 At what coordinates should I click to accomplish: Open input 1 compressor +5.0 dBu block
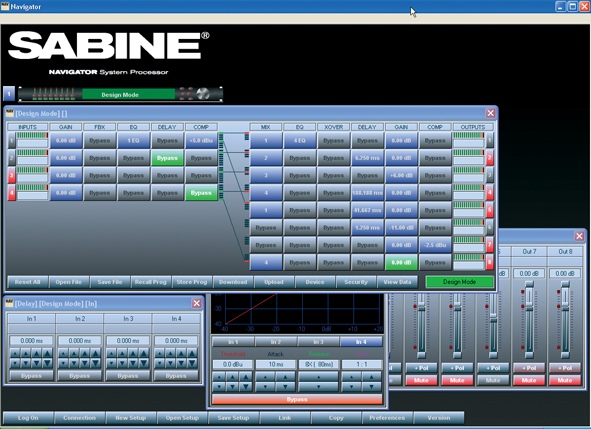pos(201,141)
